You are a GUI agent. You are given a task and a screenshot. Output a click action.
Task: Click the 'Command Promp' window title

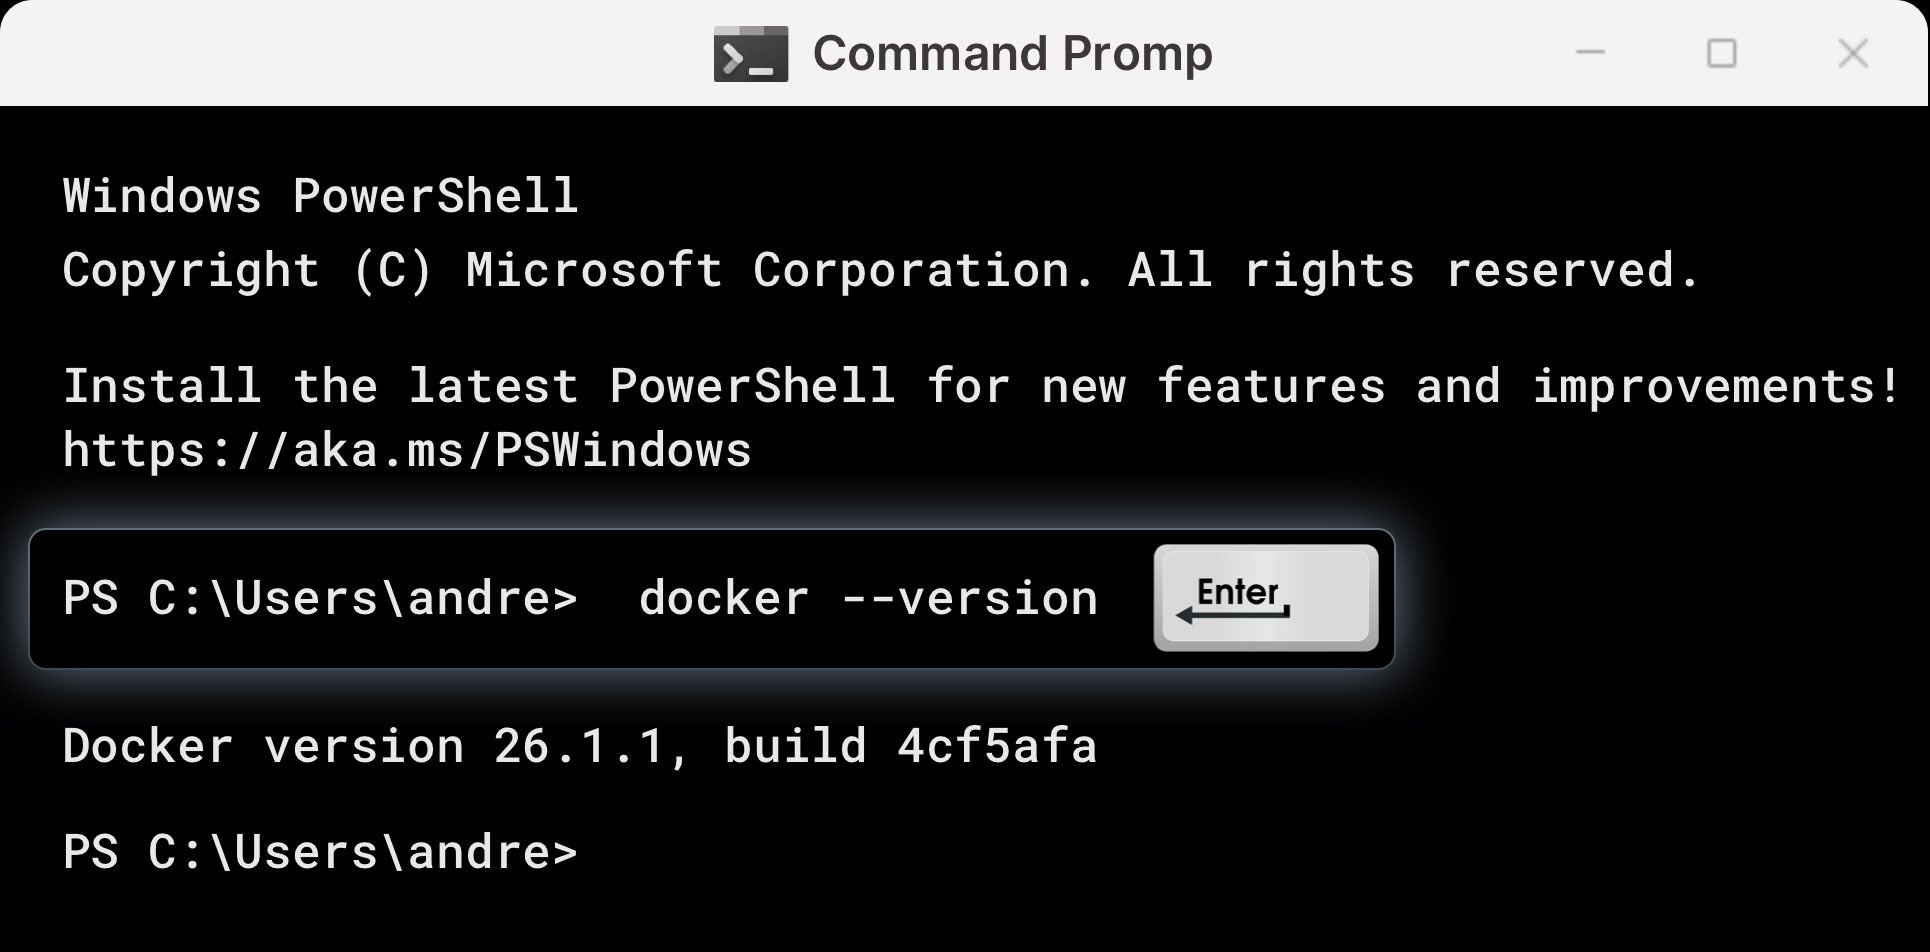pos(1012,54)
